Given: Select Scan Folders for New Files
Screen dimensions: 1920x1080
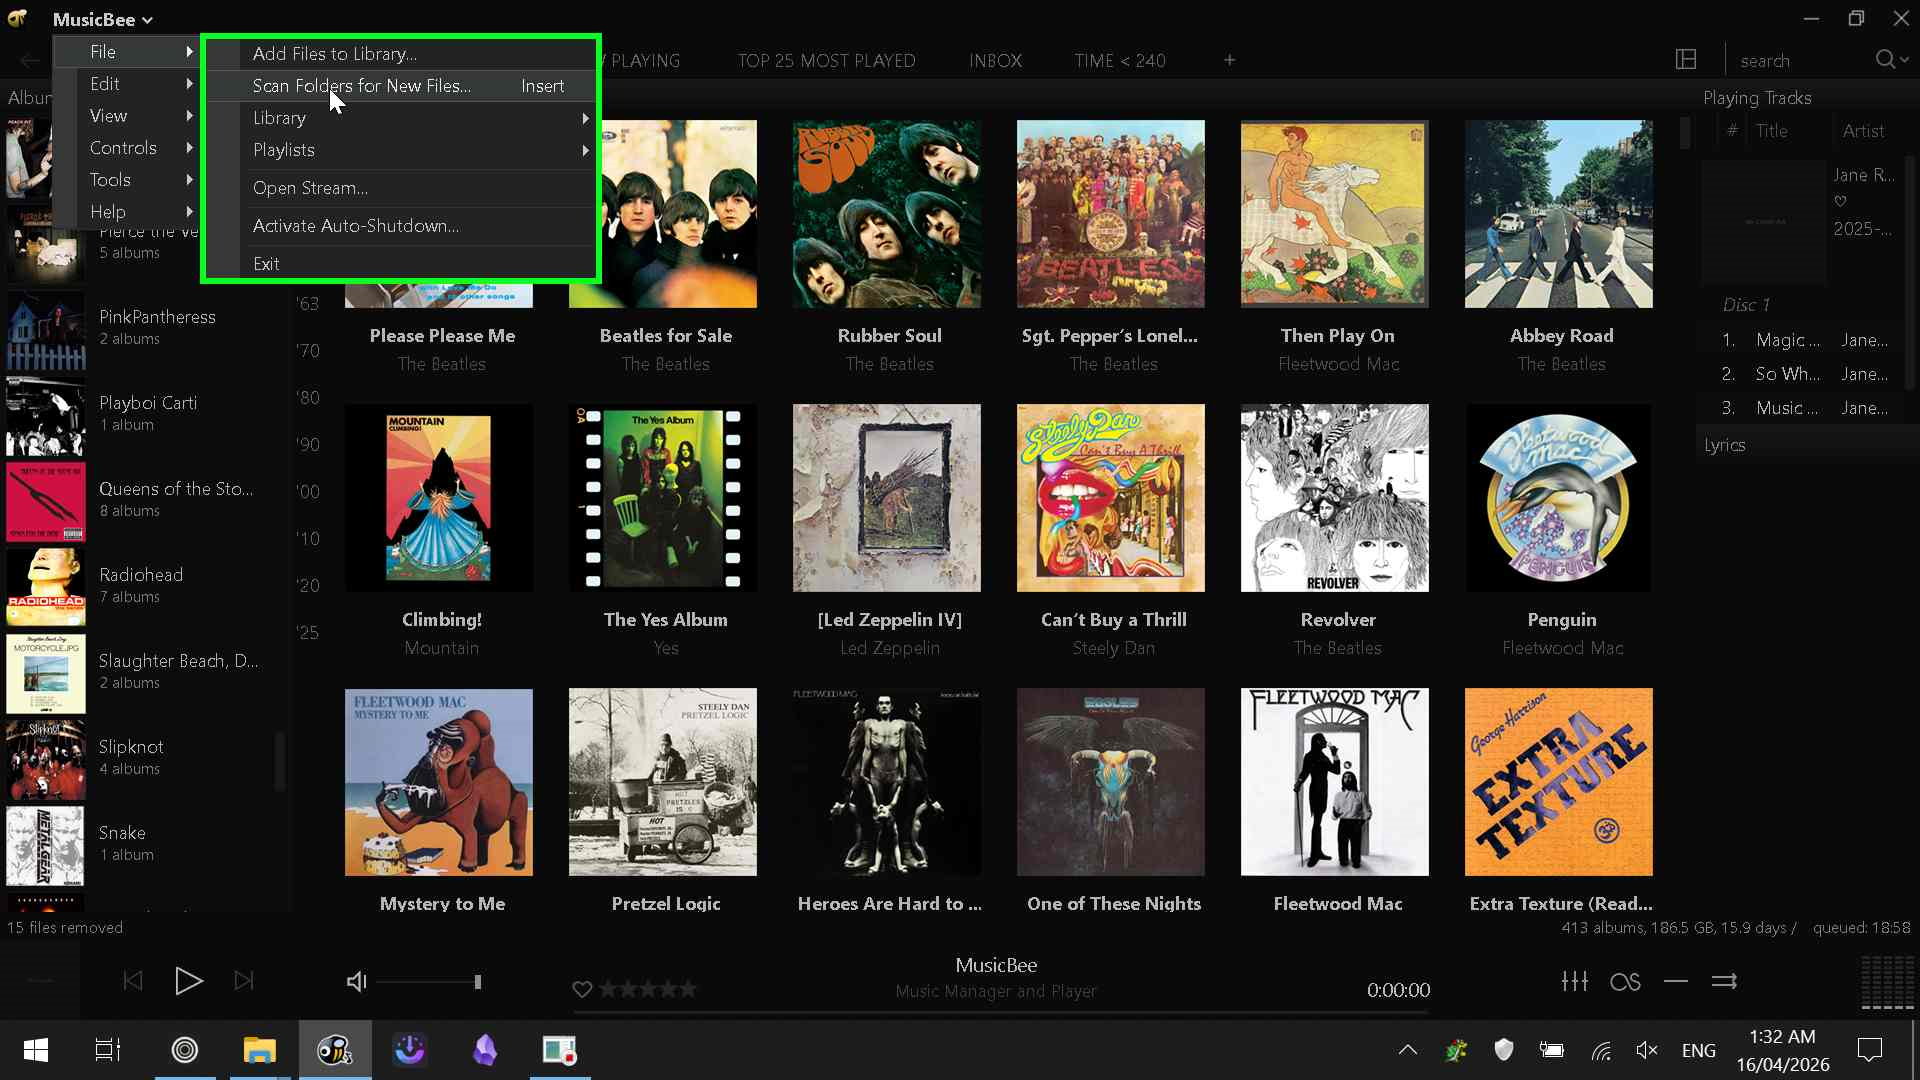Looking at the screenshot, I should click(x=361, y=86).
